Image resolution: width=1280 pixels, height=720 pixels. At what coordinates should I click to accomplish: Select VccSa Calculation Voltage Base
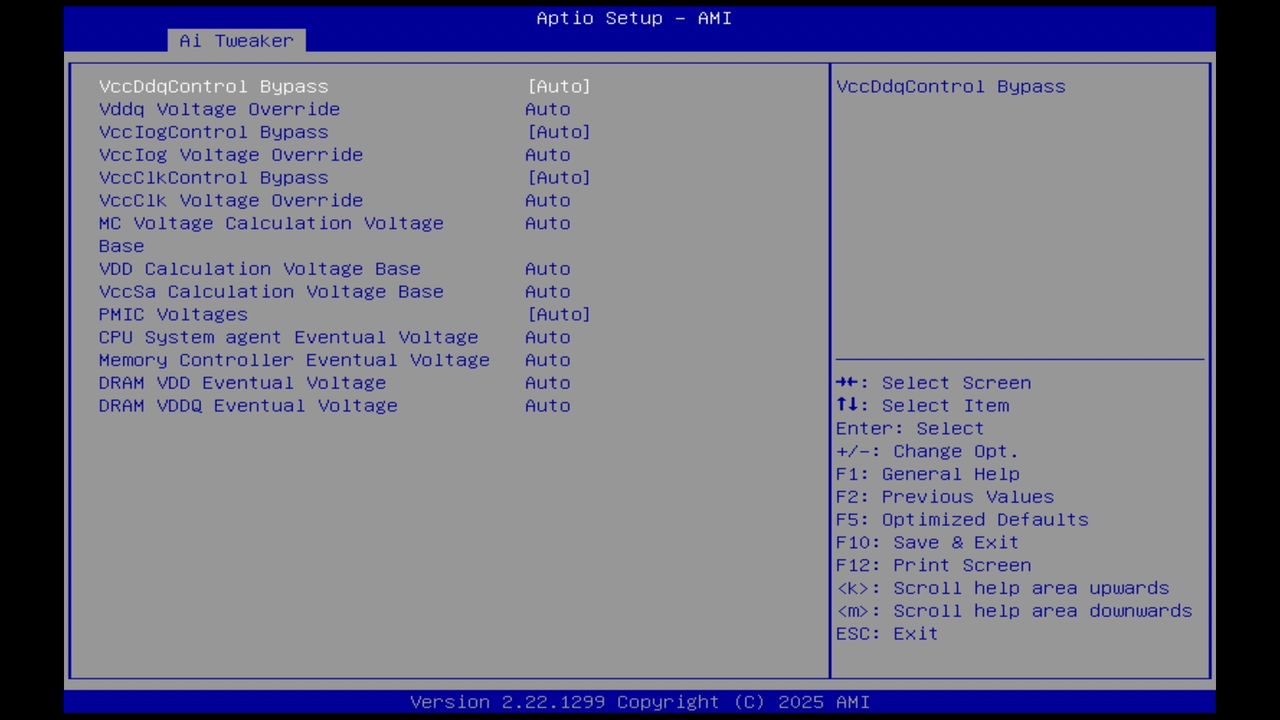[x=271, y=291]
